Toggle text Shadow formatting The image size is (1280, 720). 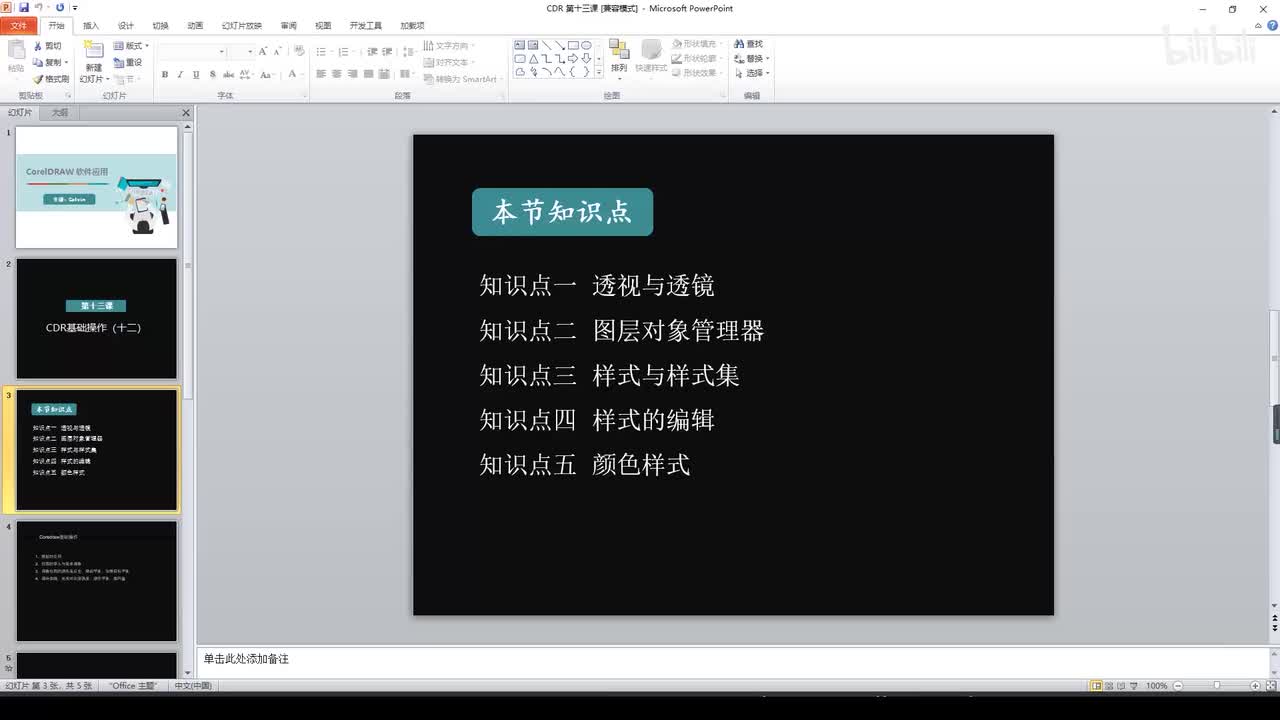point(212,74)
